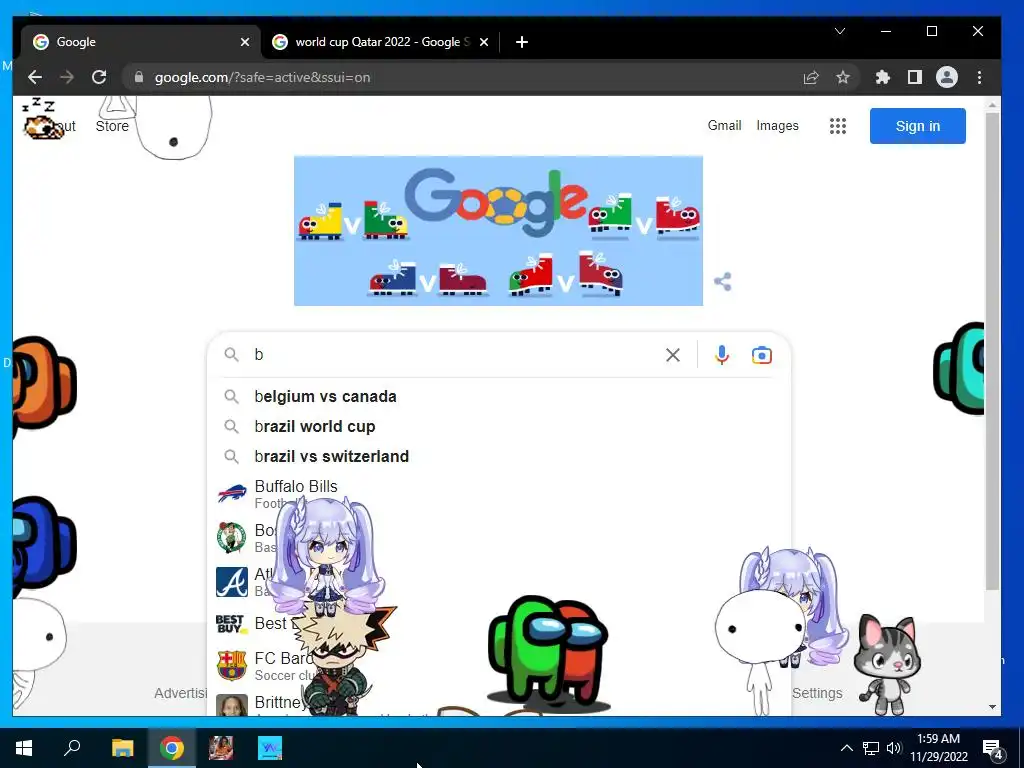The height and width of the screenshot is (768, 1024).
Task: Open the Chrome profile avatar
Action: (x=947, y=77)
